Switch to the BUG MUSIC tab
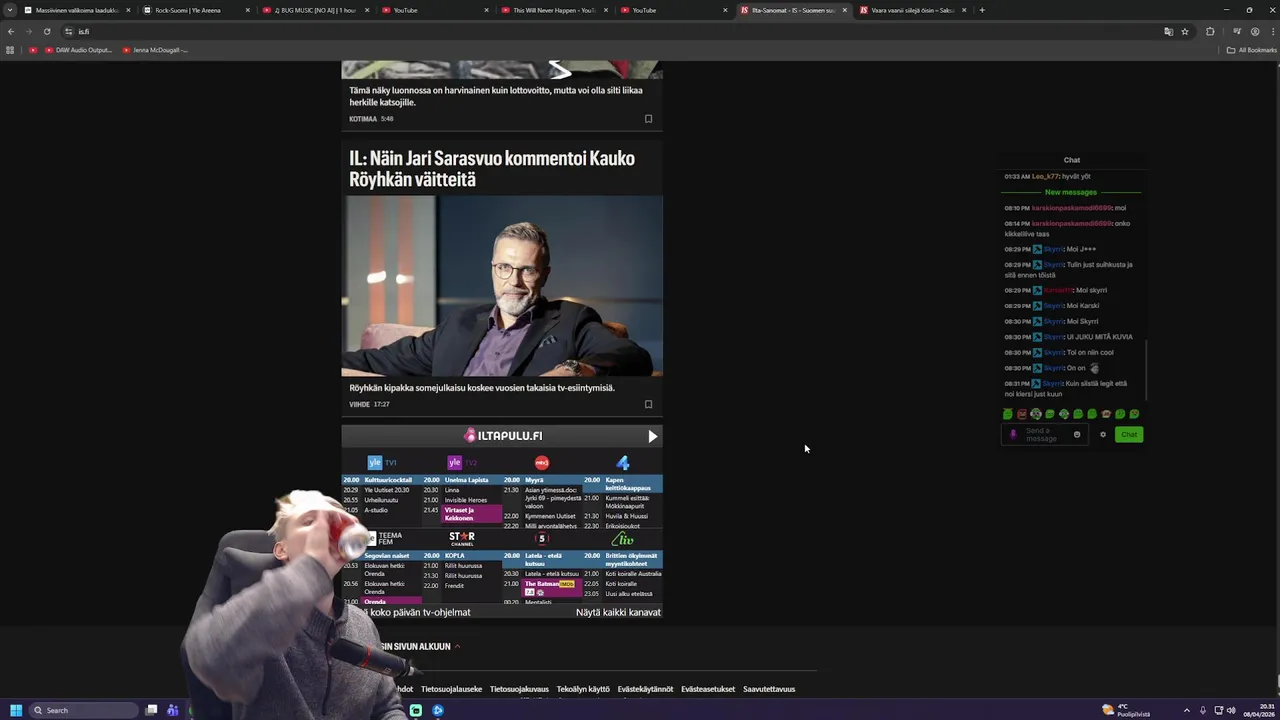The image size is (1280, 720). [x=315, y=10]
